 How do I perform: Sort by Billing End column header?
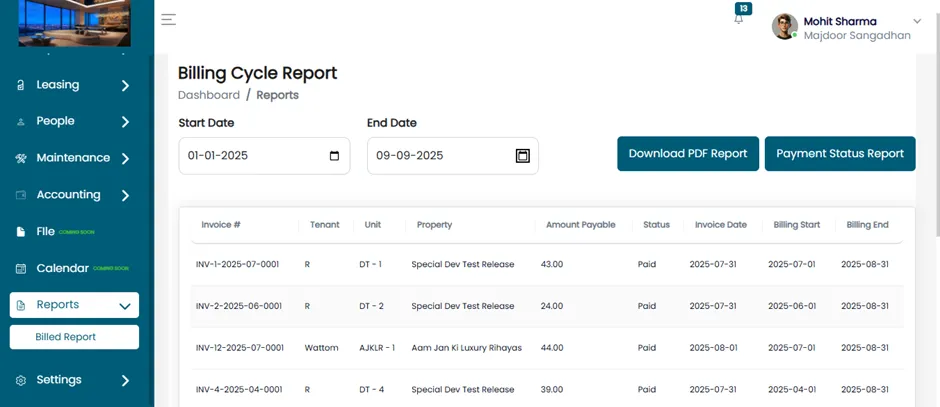click(x=867, y=225)
